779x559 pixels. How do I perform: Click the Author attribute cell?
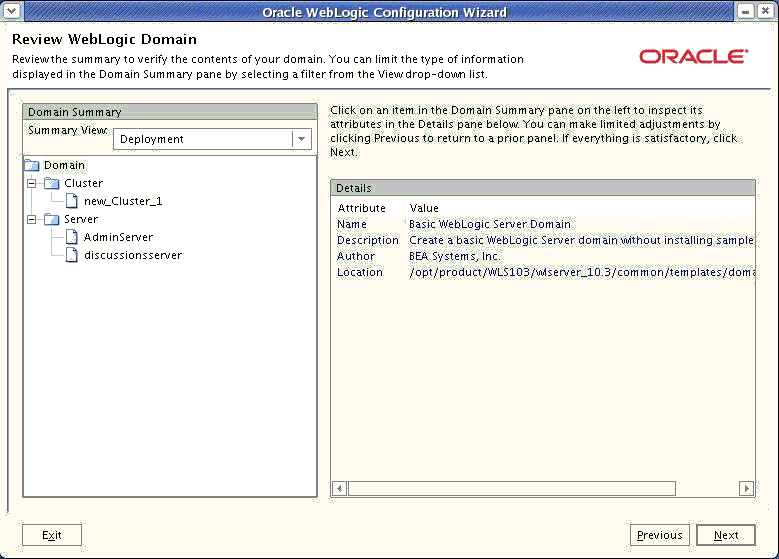pyautogui.click(x=356, y=256)
